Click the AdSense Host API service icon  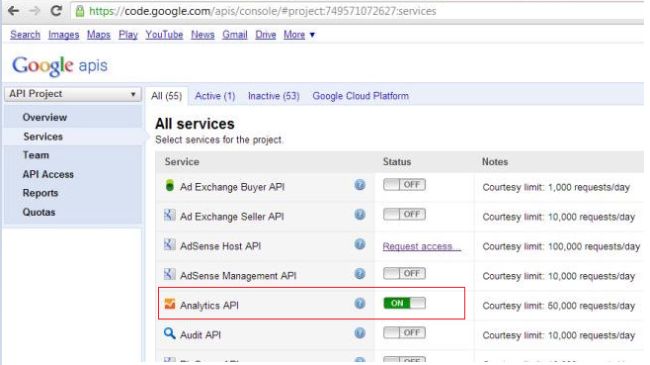[169, 244]
